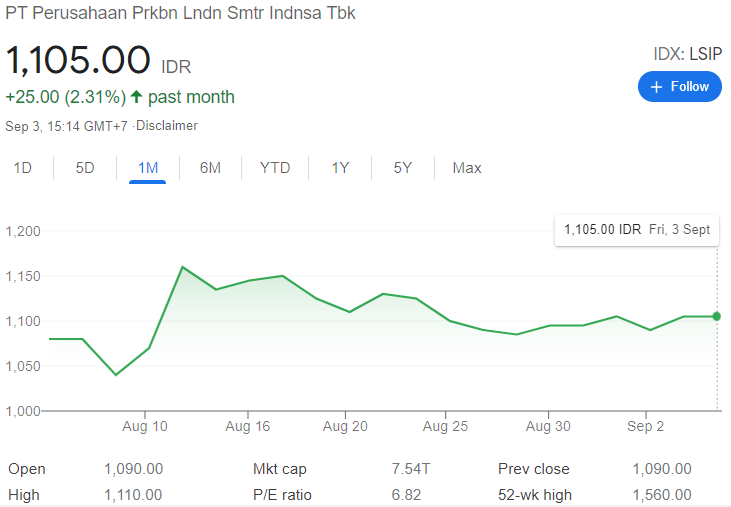Viewport: 731px width, 507px height.
Task: Click the green up arrow icon
Action: point(137,97)
